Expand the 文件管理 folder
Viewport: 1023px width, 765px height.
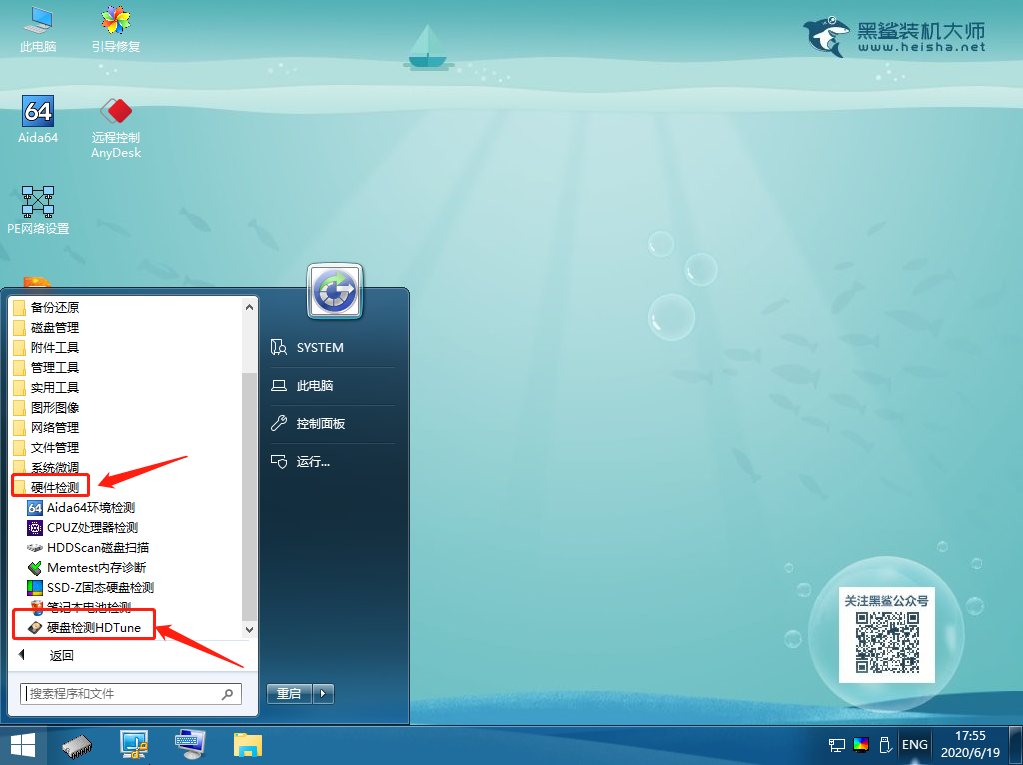tap(46, 447)
